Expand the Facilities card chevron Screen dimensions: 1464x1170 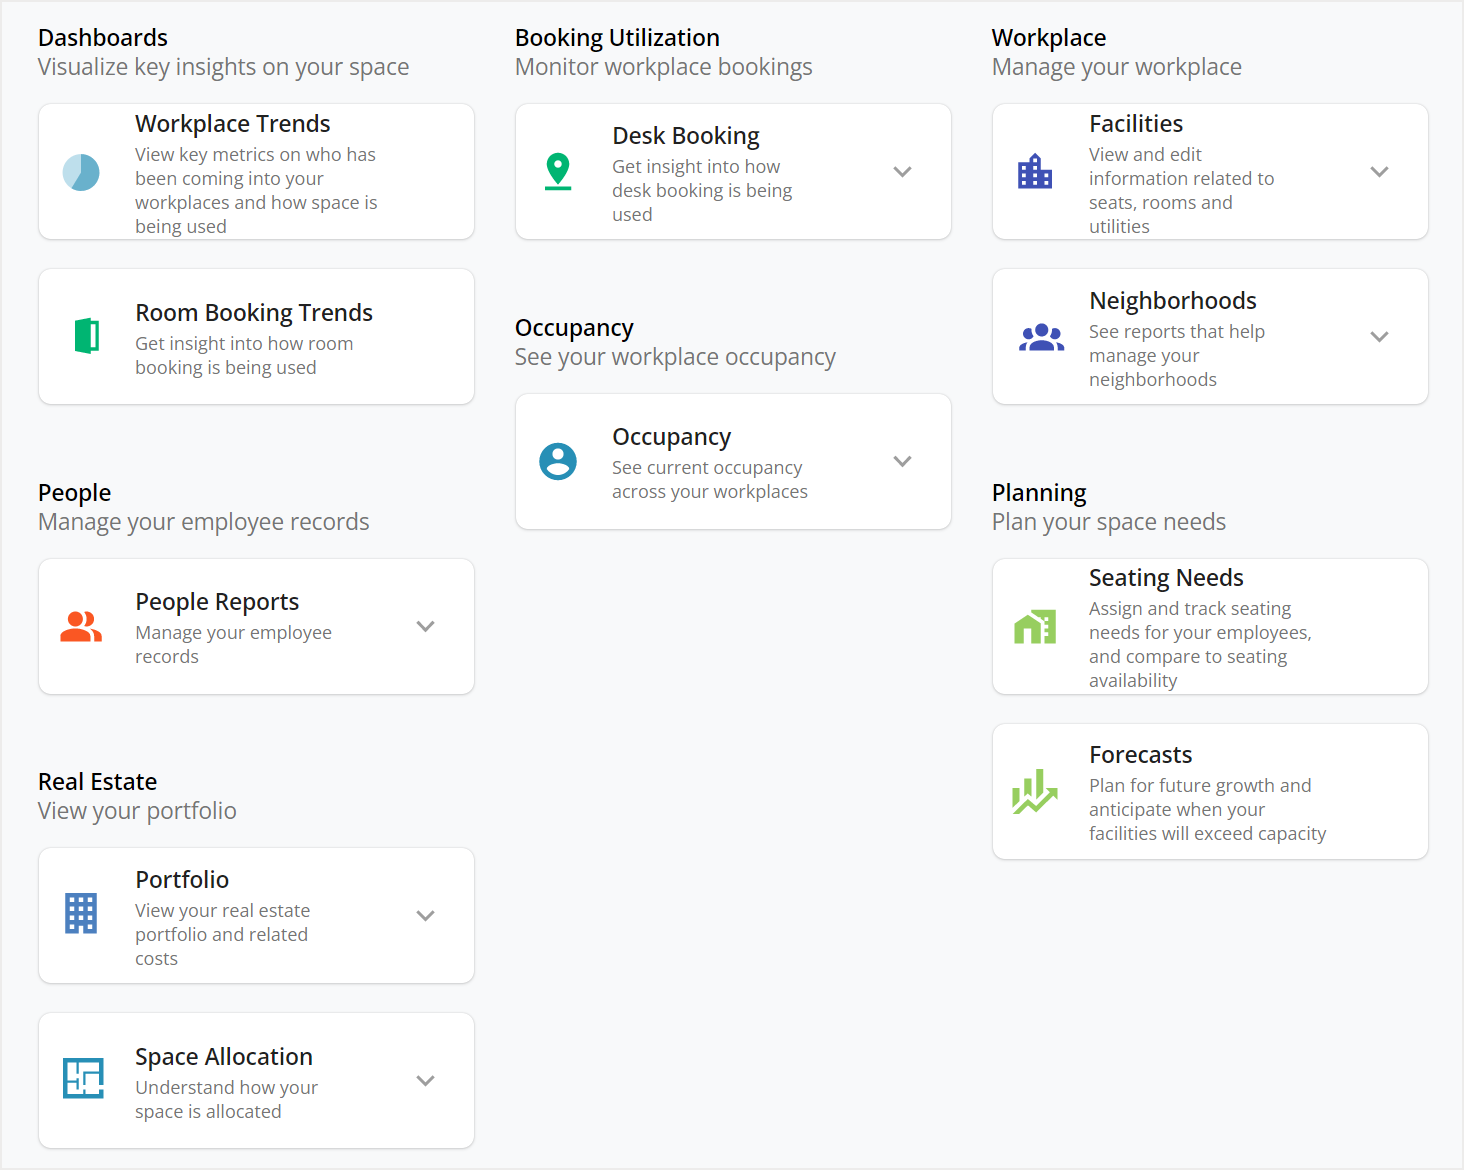point(1380,171)
